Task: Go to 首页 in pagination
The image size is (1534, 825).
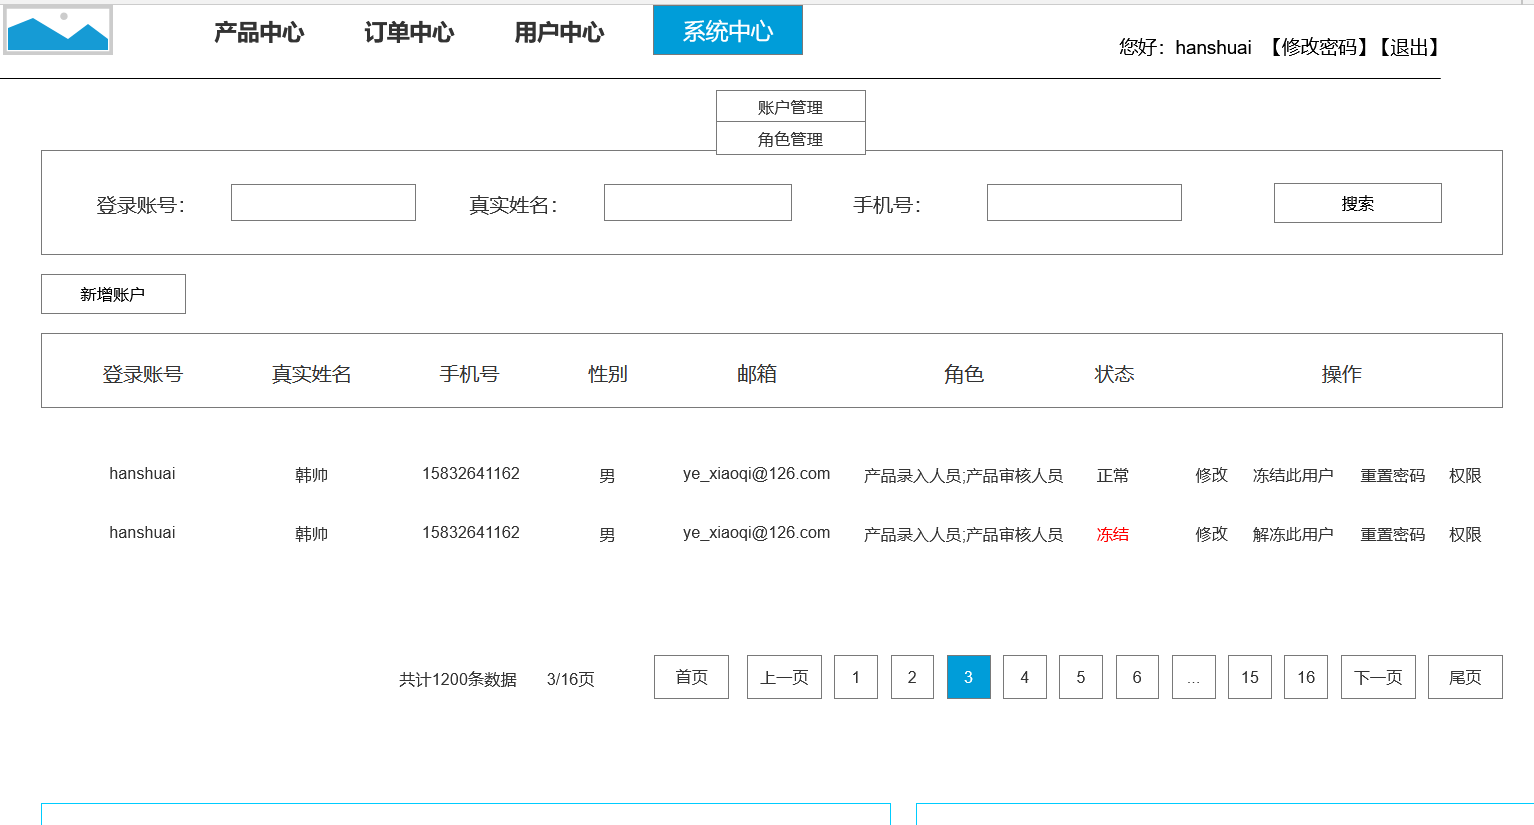Action: click(x=691, y=677)
